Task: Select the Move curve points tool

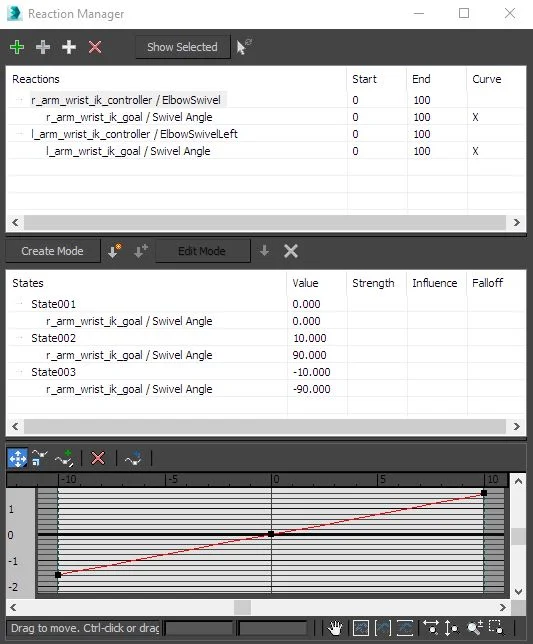Action: 18,458
